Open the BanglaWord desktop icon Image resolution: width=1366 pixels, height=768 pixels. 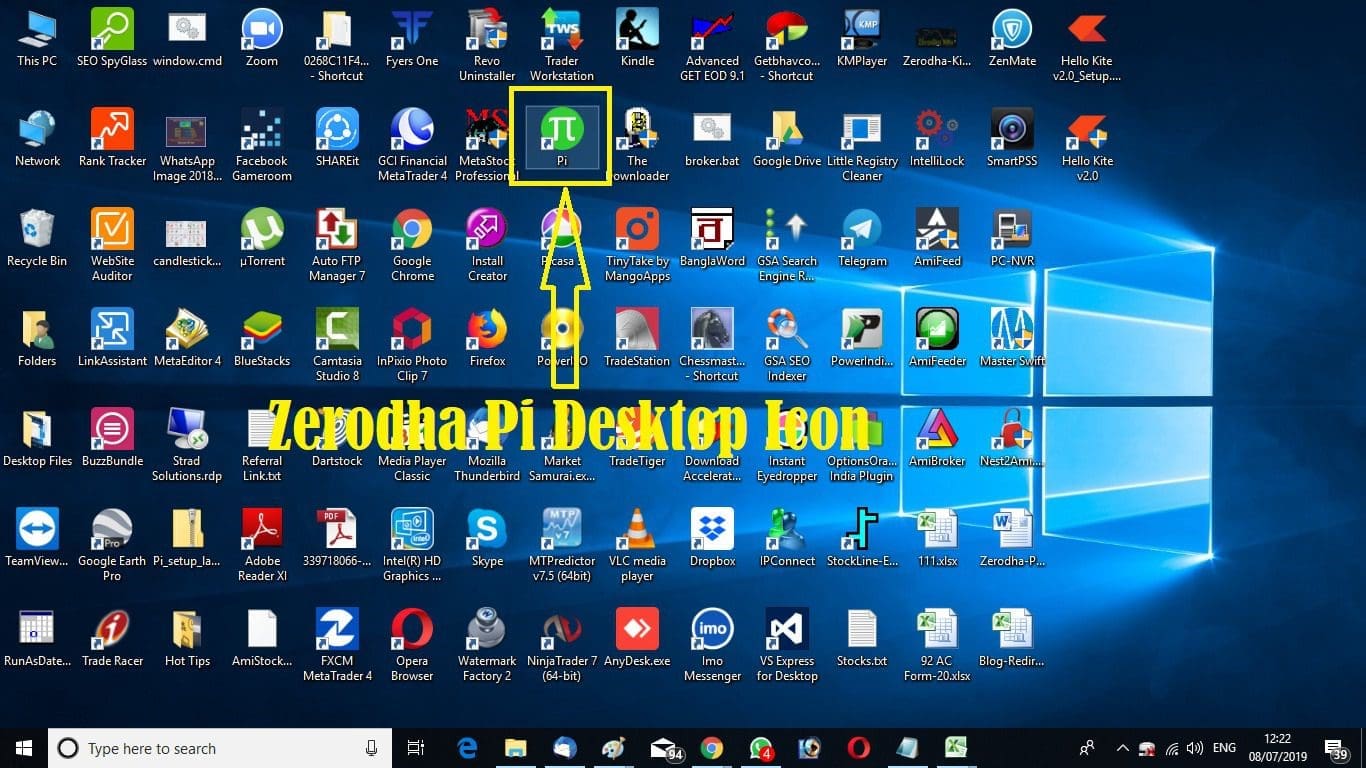click(x=712, y=237)
